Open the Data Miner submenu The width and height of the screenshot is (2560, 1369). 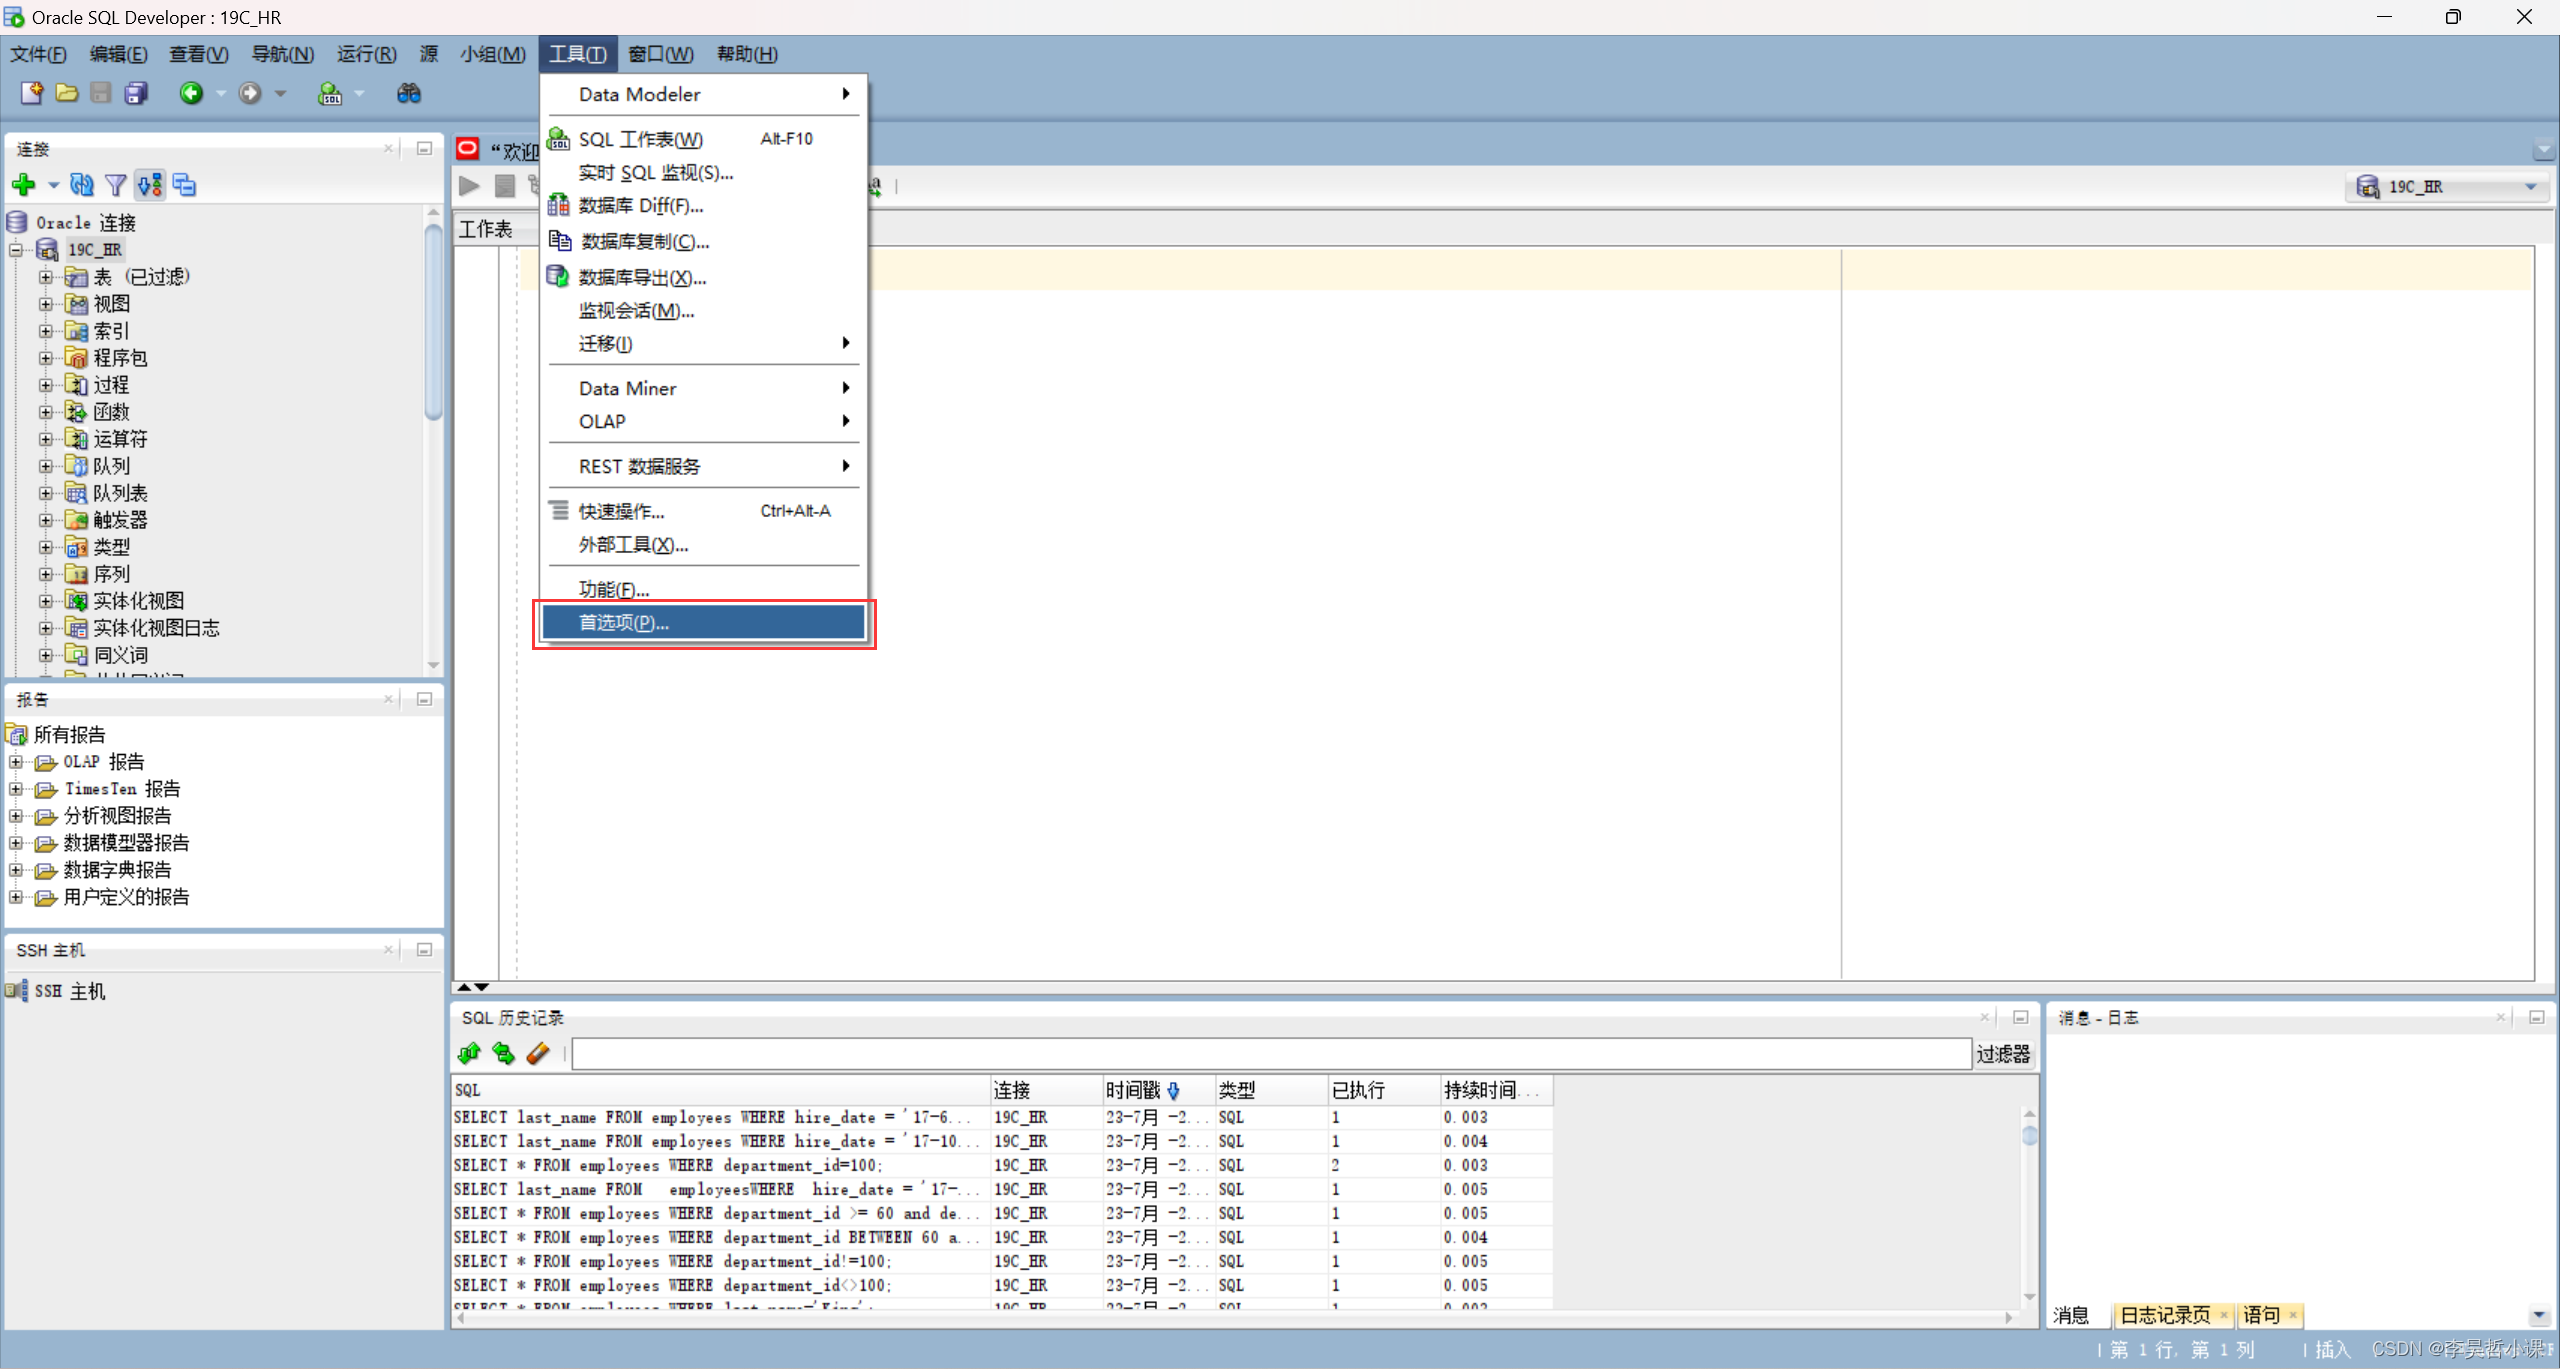[704, 388]
